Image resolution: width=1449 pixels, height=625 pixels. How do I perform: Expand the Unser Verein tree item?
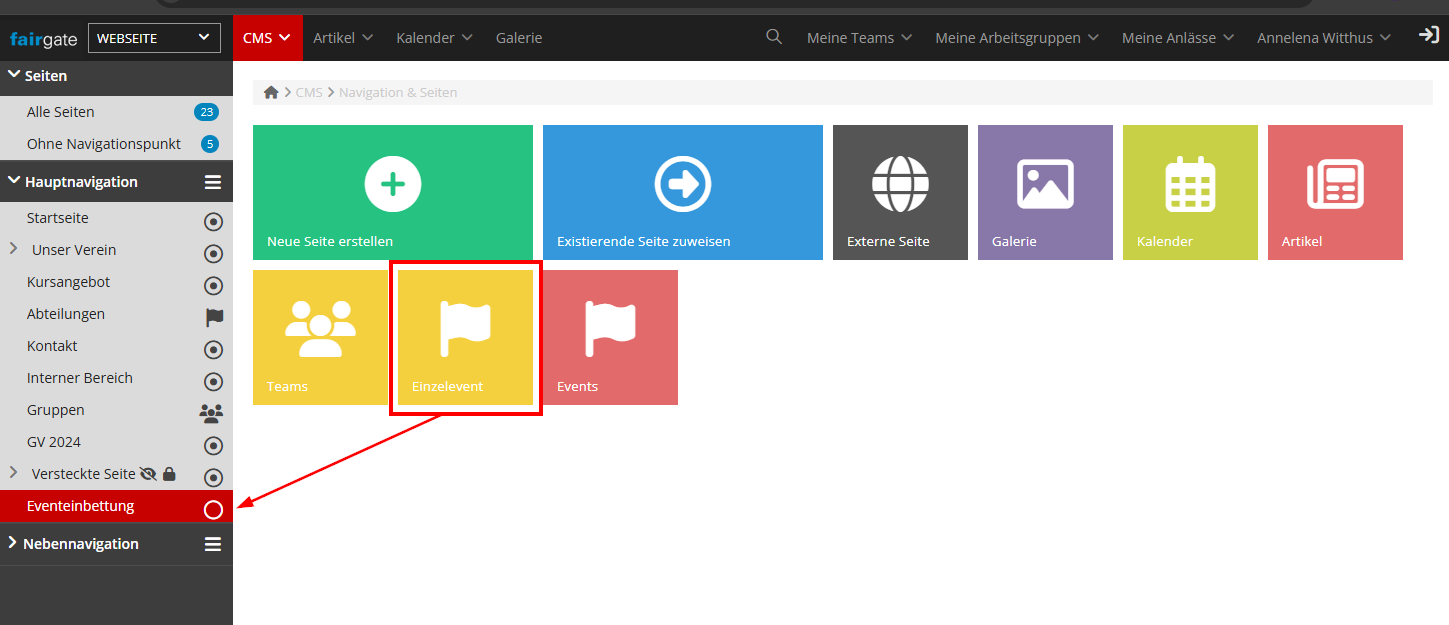[13, 249]
